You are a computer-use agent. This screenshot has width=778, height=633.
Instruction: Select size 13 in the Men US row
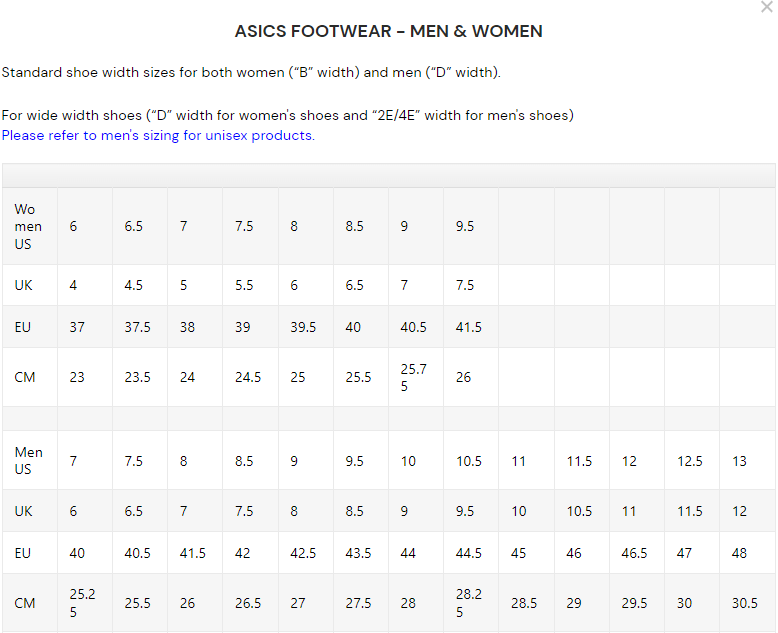click(x=739, y=461)
